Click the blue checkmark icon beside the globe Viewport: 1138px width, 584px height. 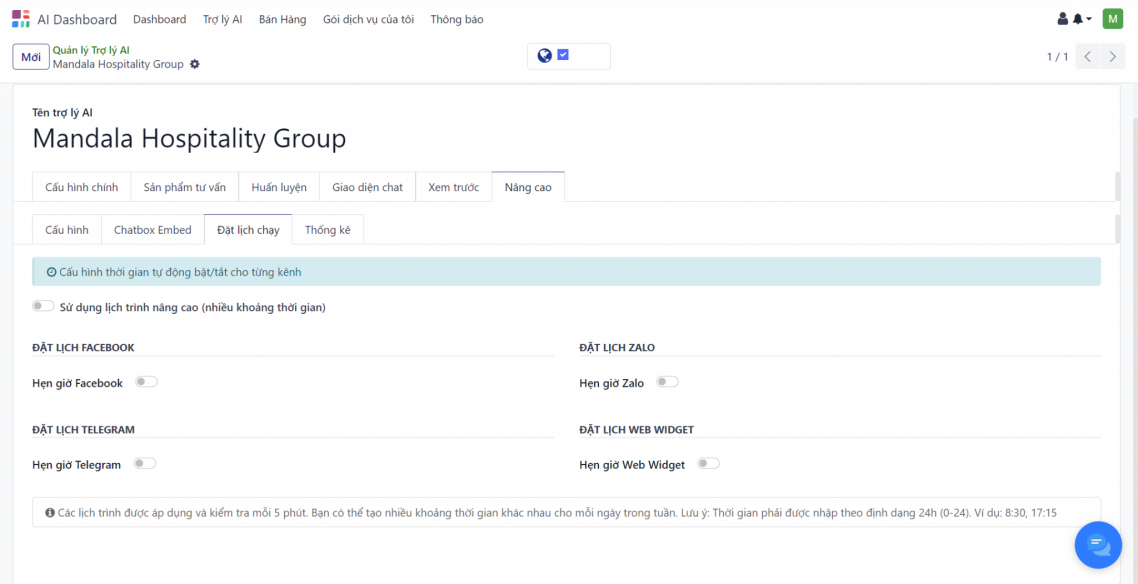coord(563,56)
